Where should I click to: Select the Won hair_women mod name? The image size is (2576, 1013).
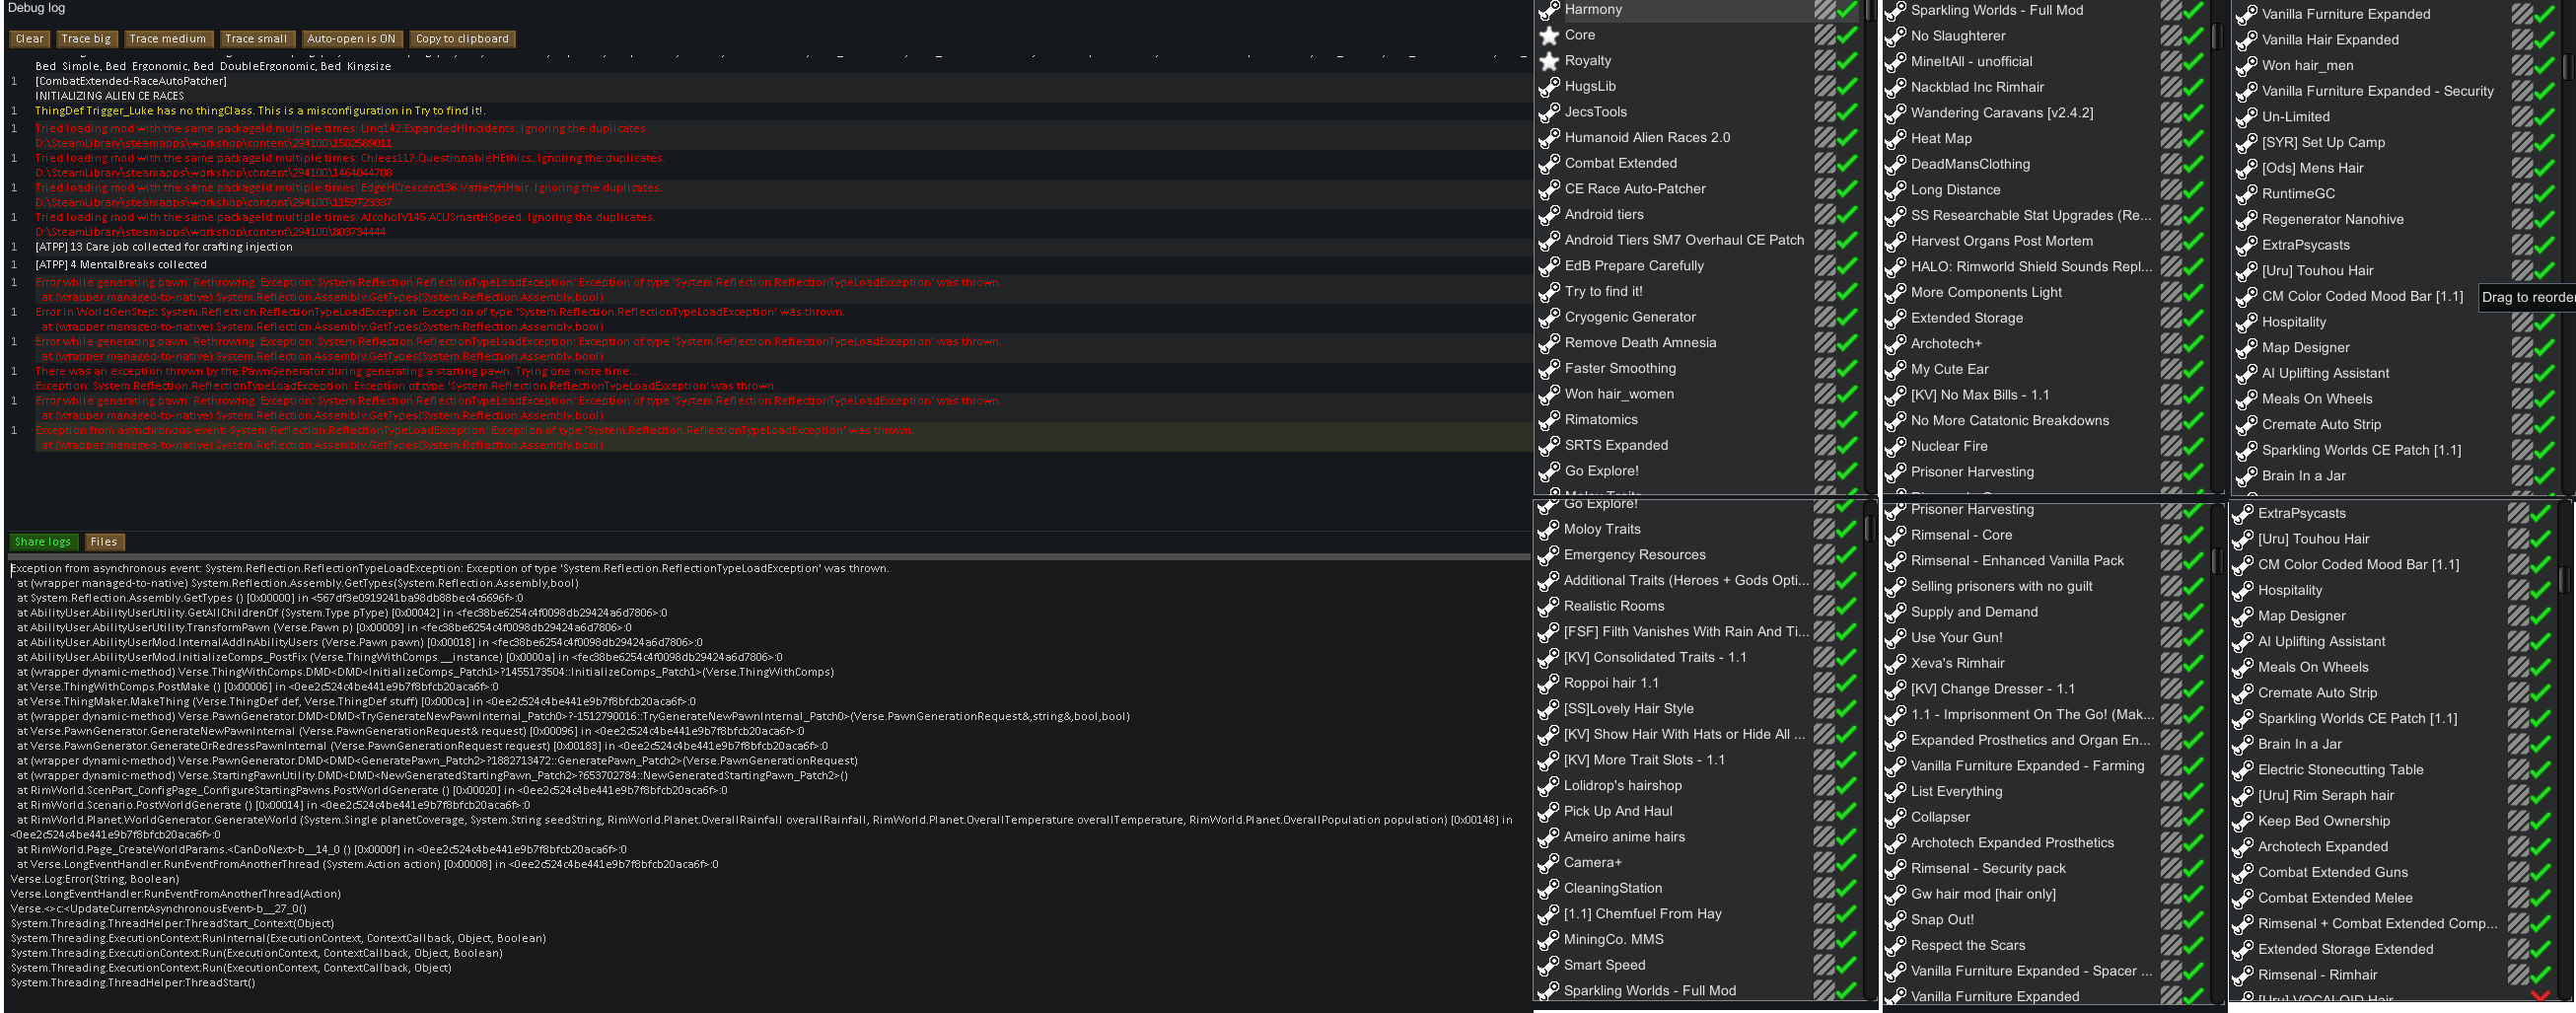[x=1619, y=394]
